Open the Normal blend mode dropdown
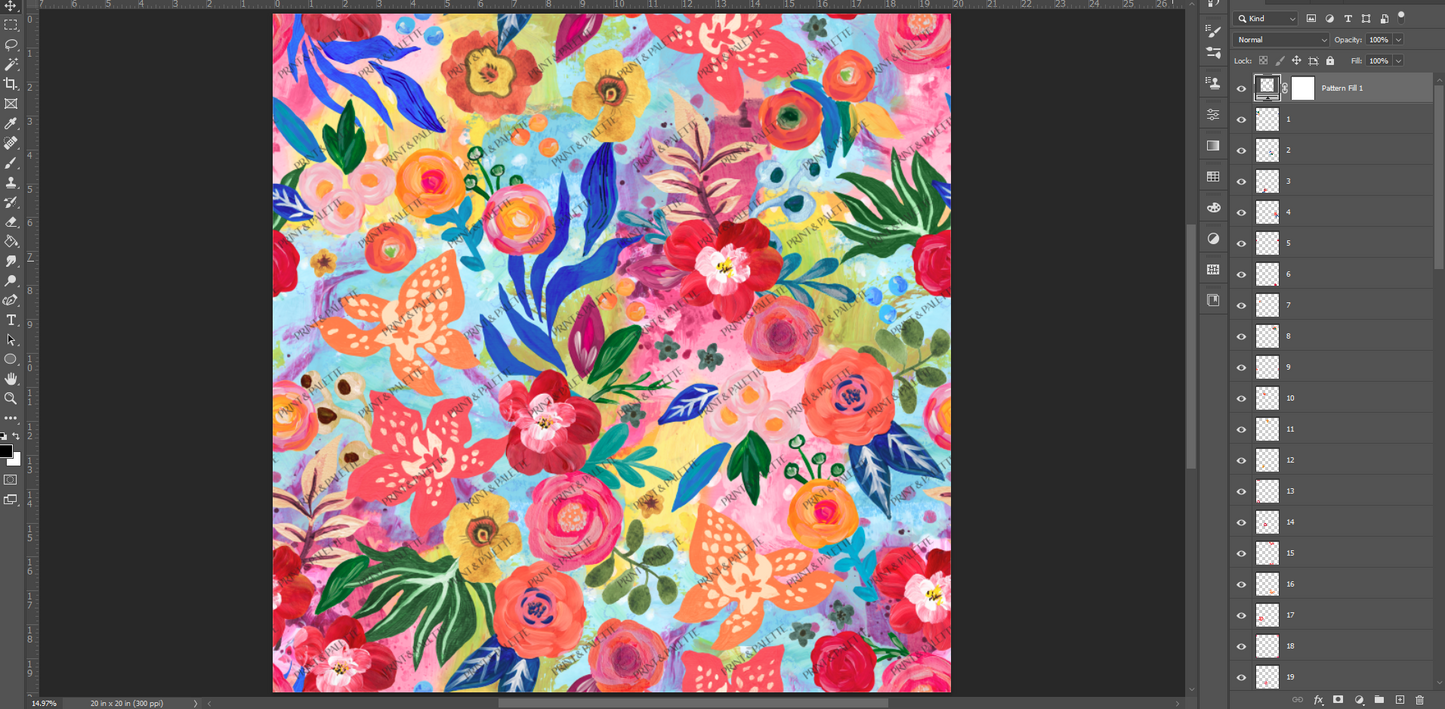Viewport: 1445px width, 709px height. 1282,40
